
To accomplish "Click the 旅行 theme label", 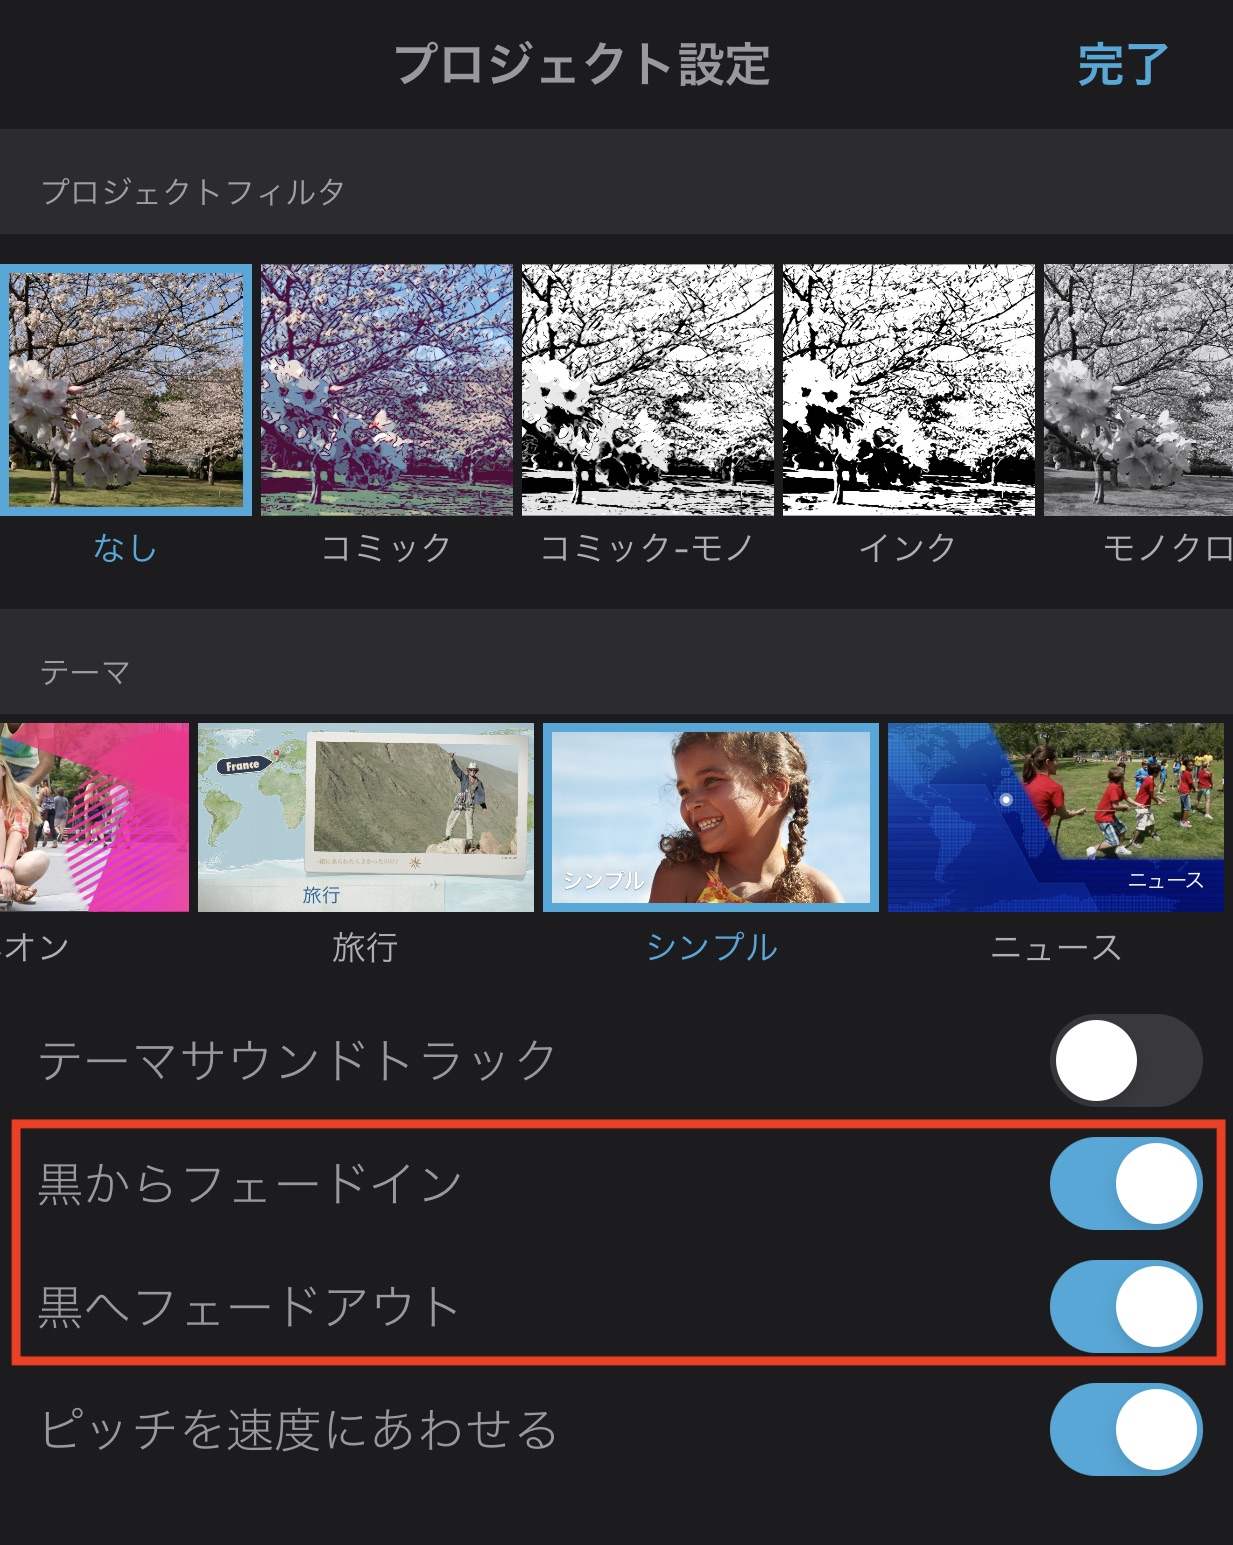I will pos(365,947).
